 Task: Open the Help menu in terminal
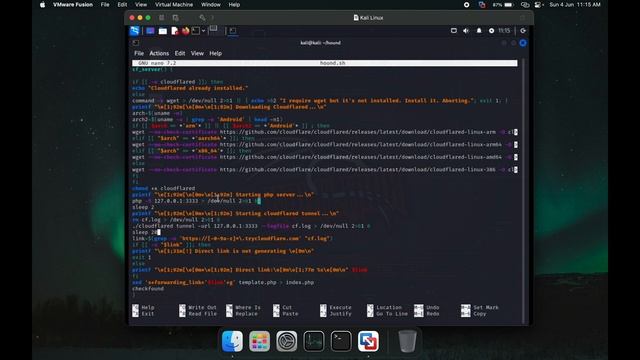coord(216,53)
